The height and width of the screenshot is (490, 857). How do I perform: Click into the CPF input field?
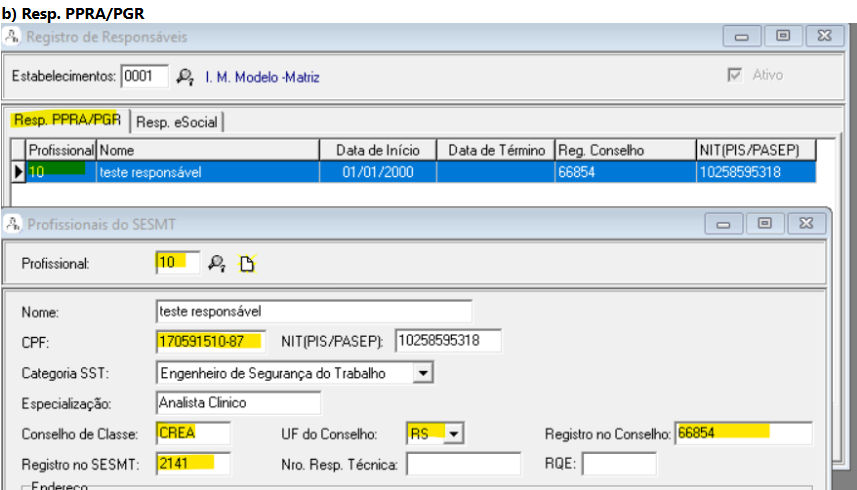pyautogui.click(x=211, y=341)
